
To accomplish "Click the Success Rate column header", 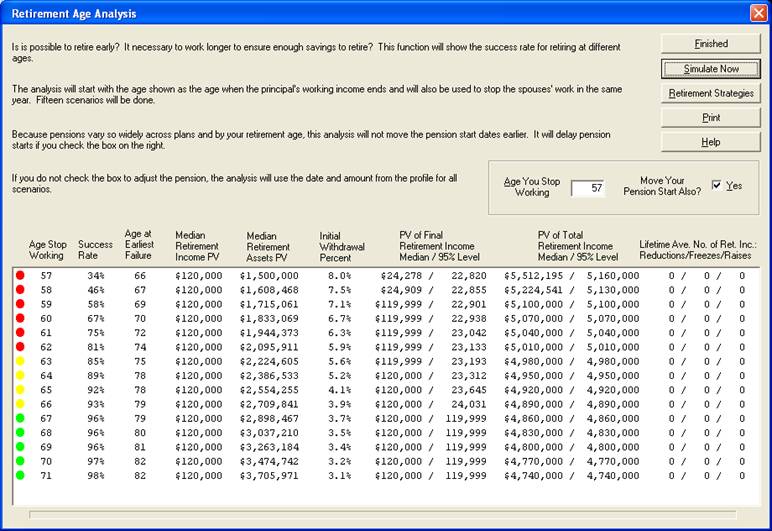I will [95, 249].
